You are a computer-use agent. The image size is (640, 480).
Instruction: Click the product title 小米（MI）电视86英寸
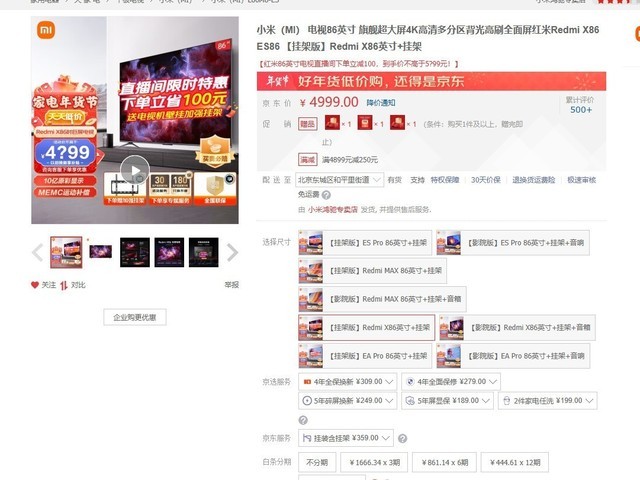click(428, 38)
